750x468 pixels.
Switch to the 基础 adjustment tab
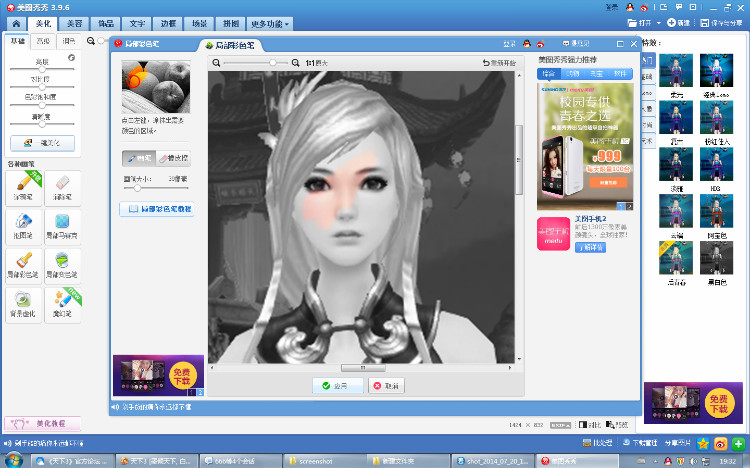(18, 41)
